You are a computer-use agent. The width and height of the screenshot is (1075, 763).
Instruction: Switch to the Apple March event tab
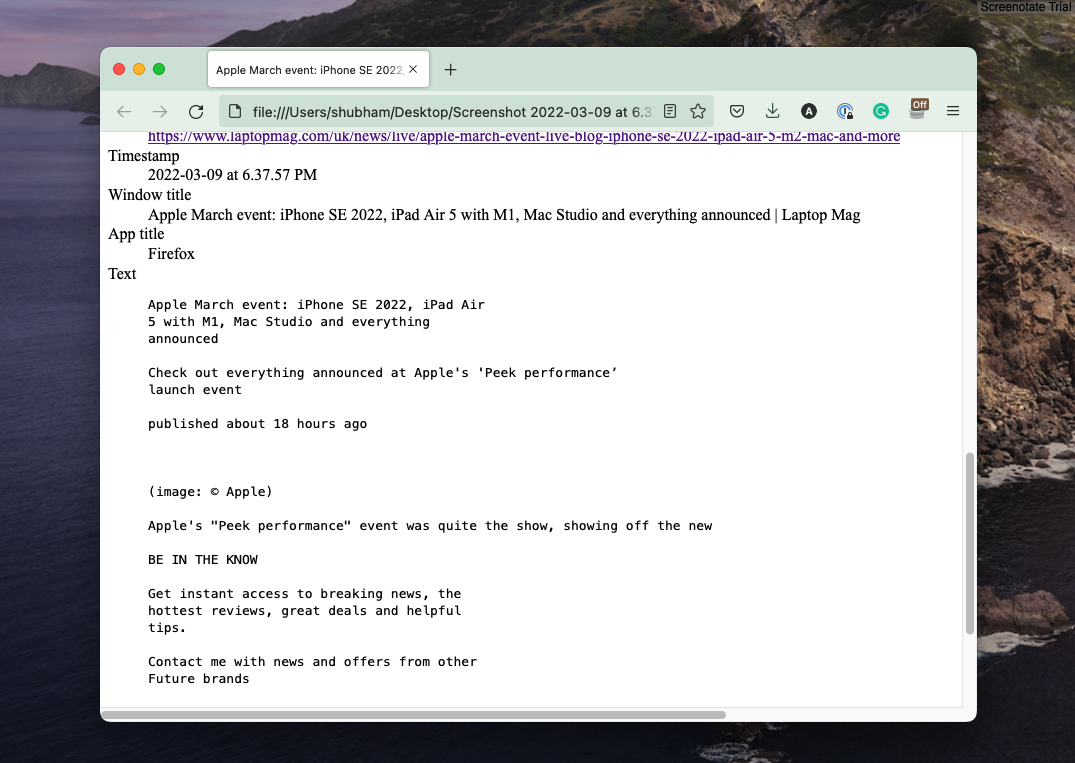point(310,69)
